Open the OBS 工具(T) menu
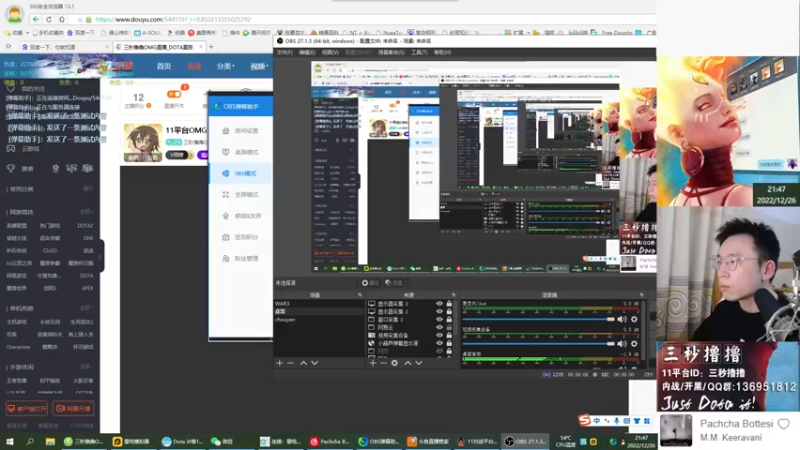 [419, 53]
